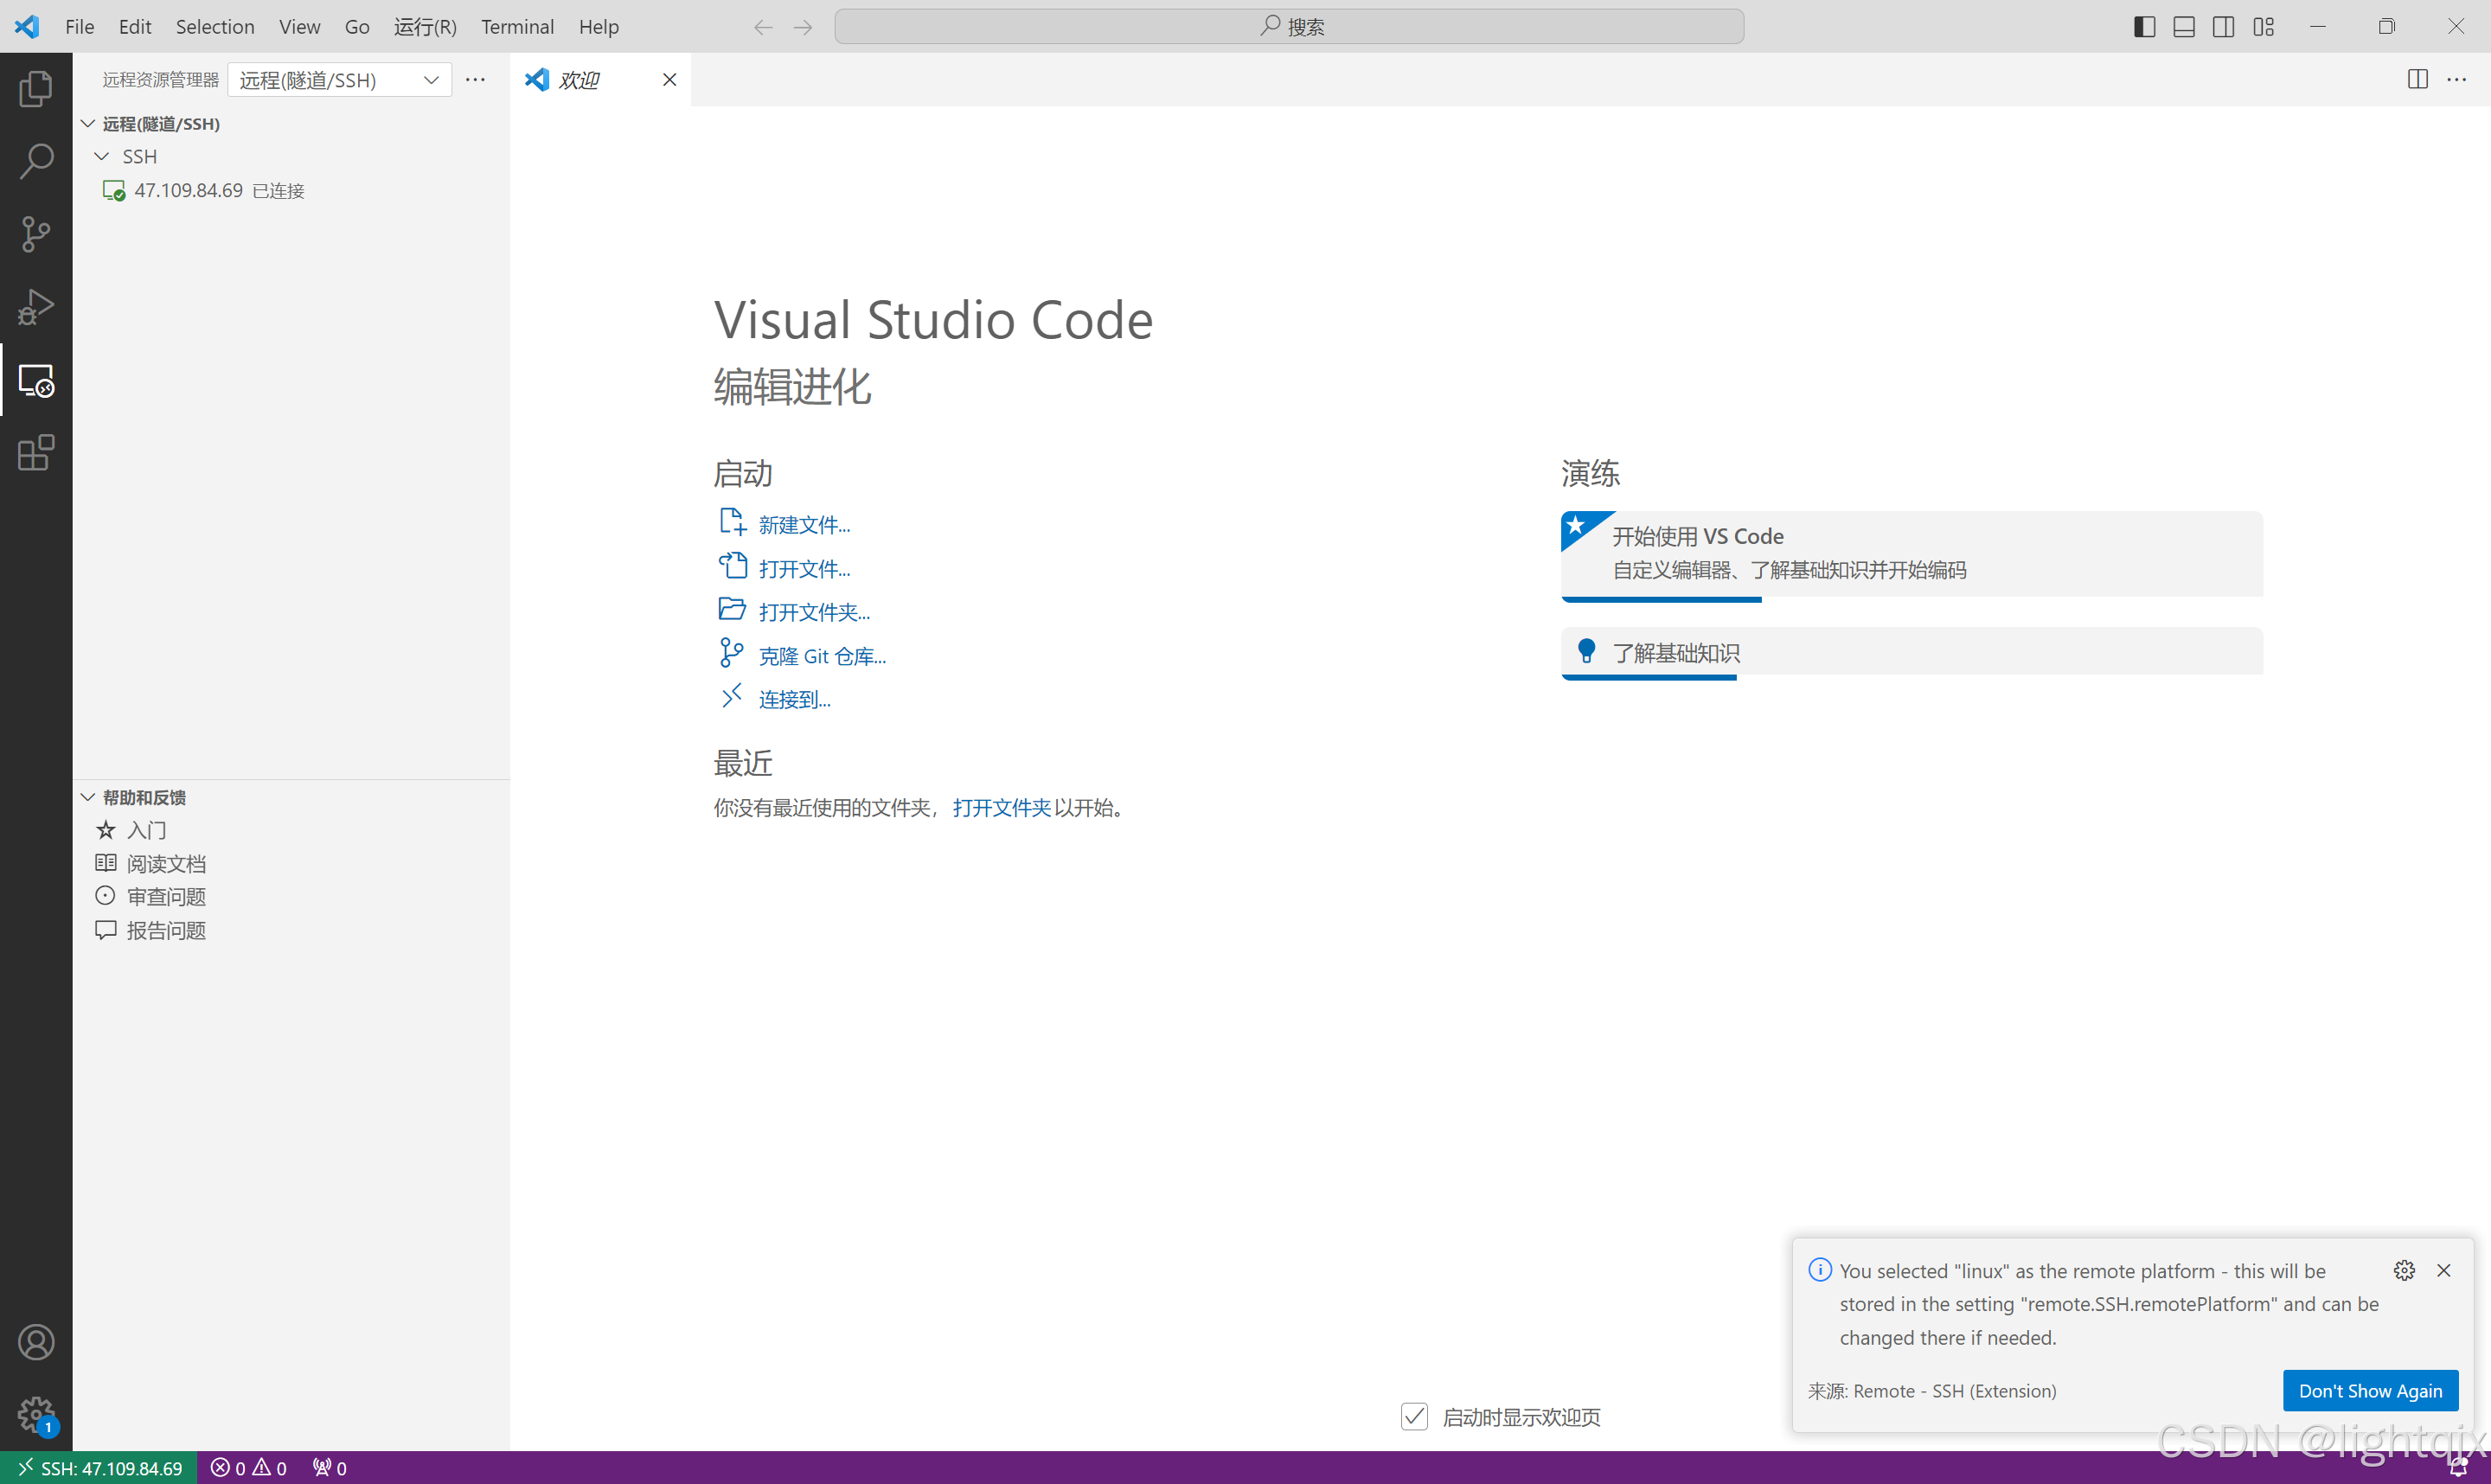Click the 打开文件夹... start link
This screenshot has width=2491, height=1484.
pyautogui.click(x=814, y=612)
